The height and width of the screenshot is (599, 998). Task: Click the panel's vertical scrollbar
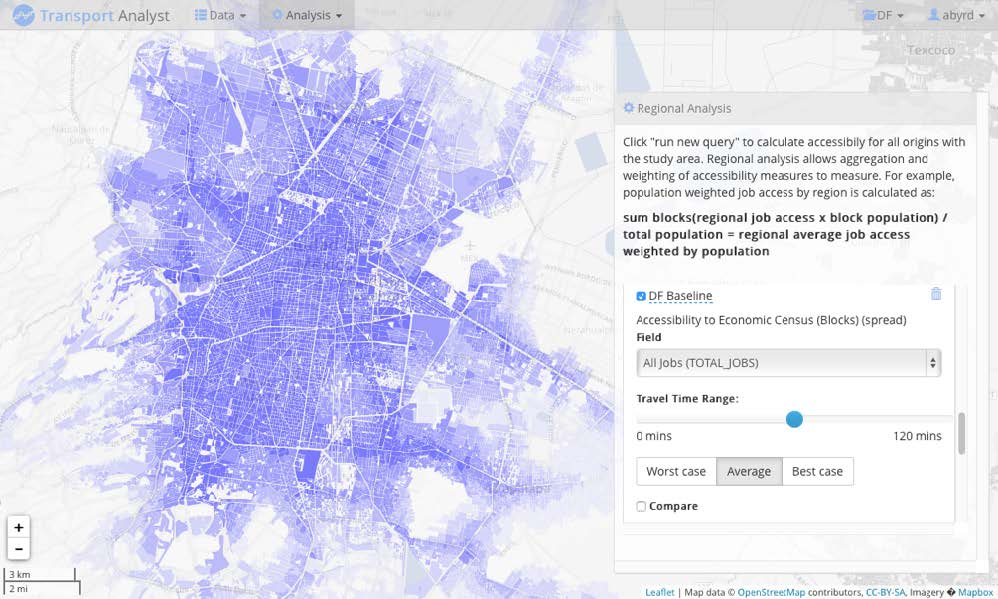[961, 433]
